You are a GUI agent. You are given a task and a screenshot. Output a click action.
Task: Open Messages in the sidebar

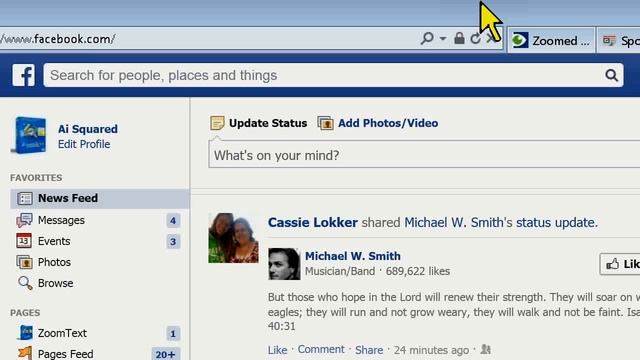[x=61, y=220]
